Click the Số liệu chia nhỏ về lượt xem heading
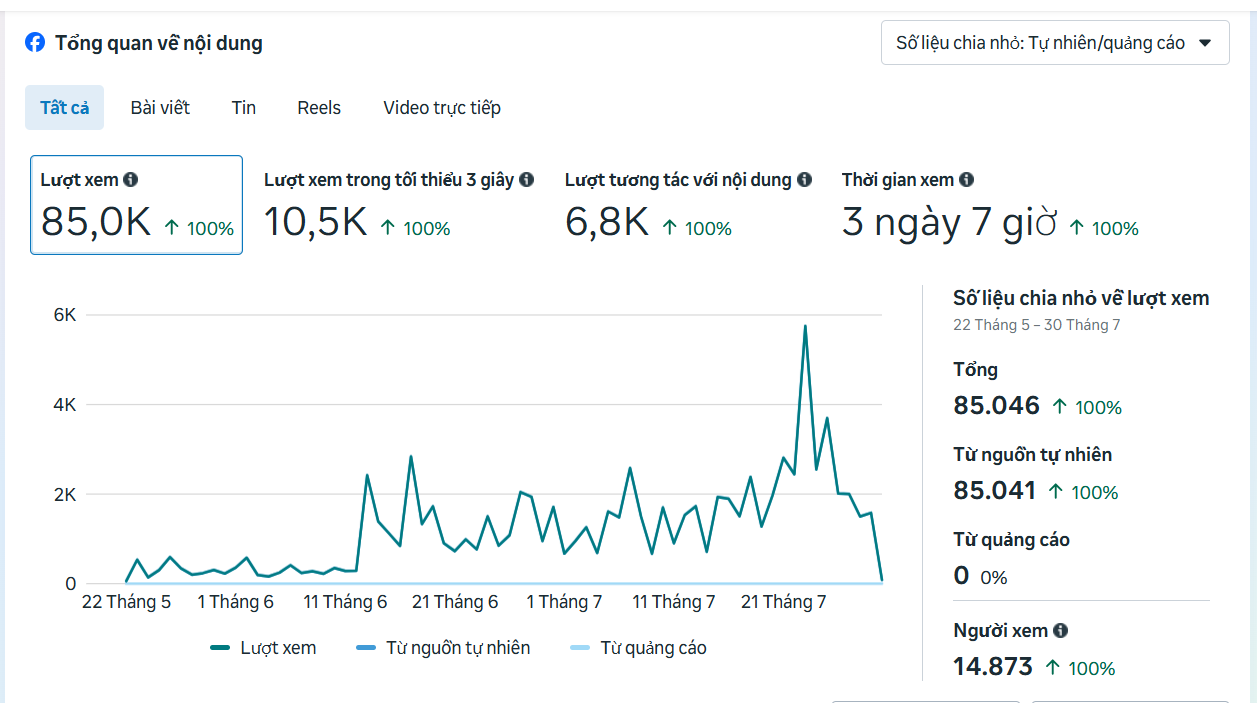 point(1081,298)
